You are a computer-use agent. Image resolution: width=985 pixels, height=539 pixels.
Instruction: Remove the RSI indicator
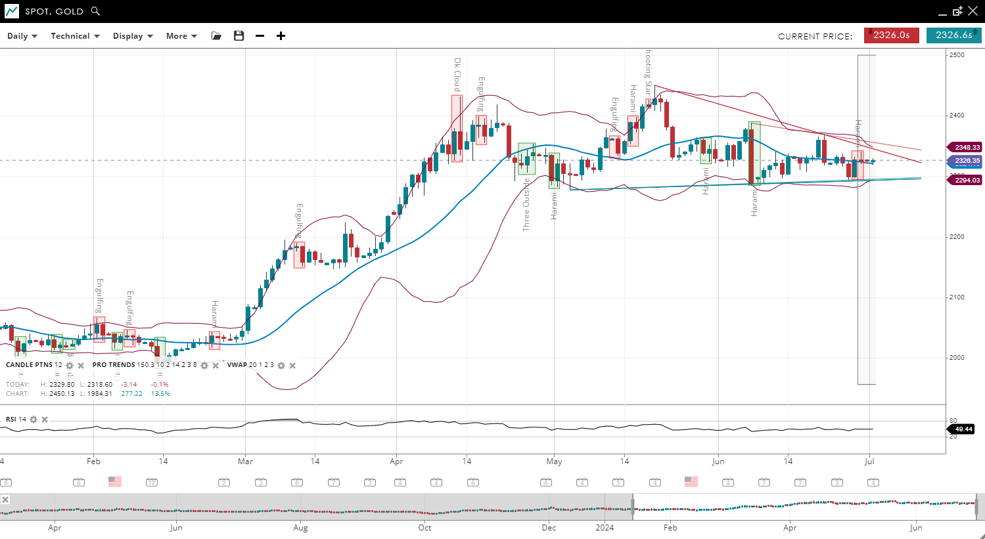(45, 420)
